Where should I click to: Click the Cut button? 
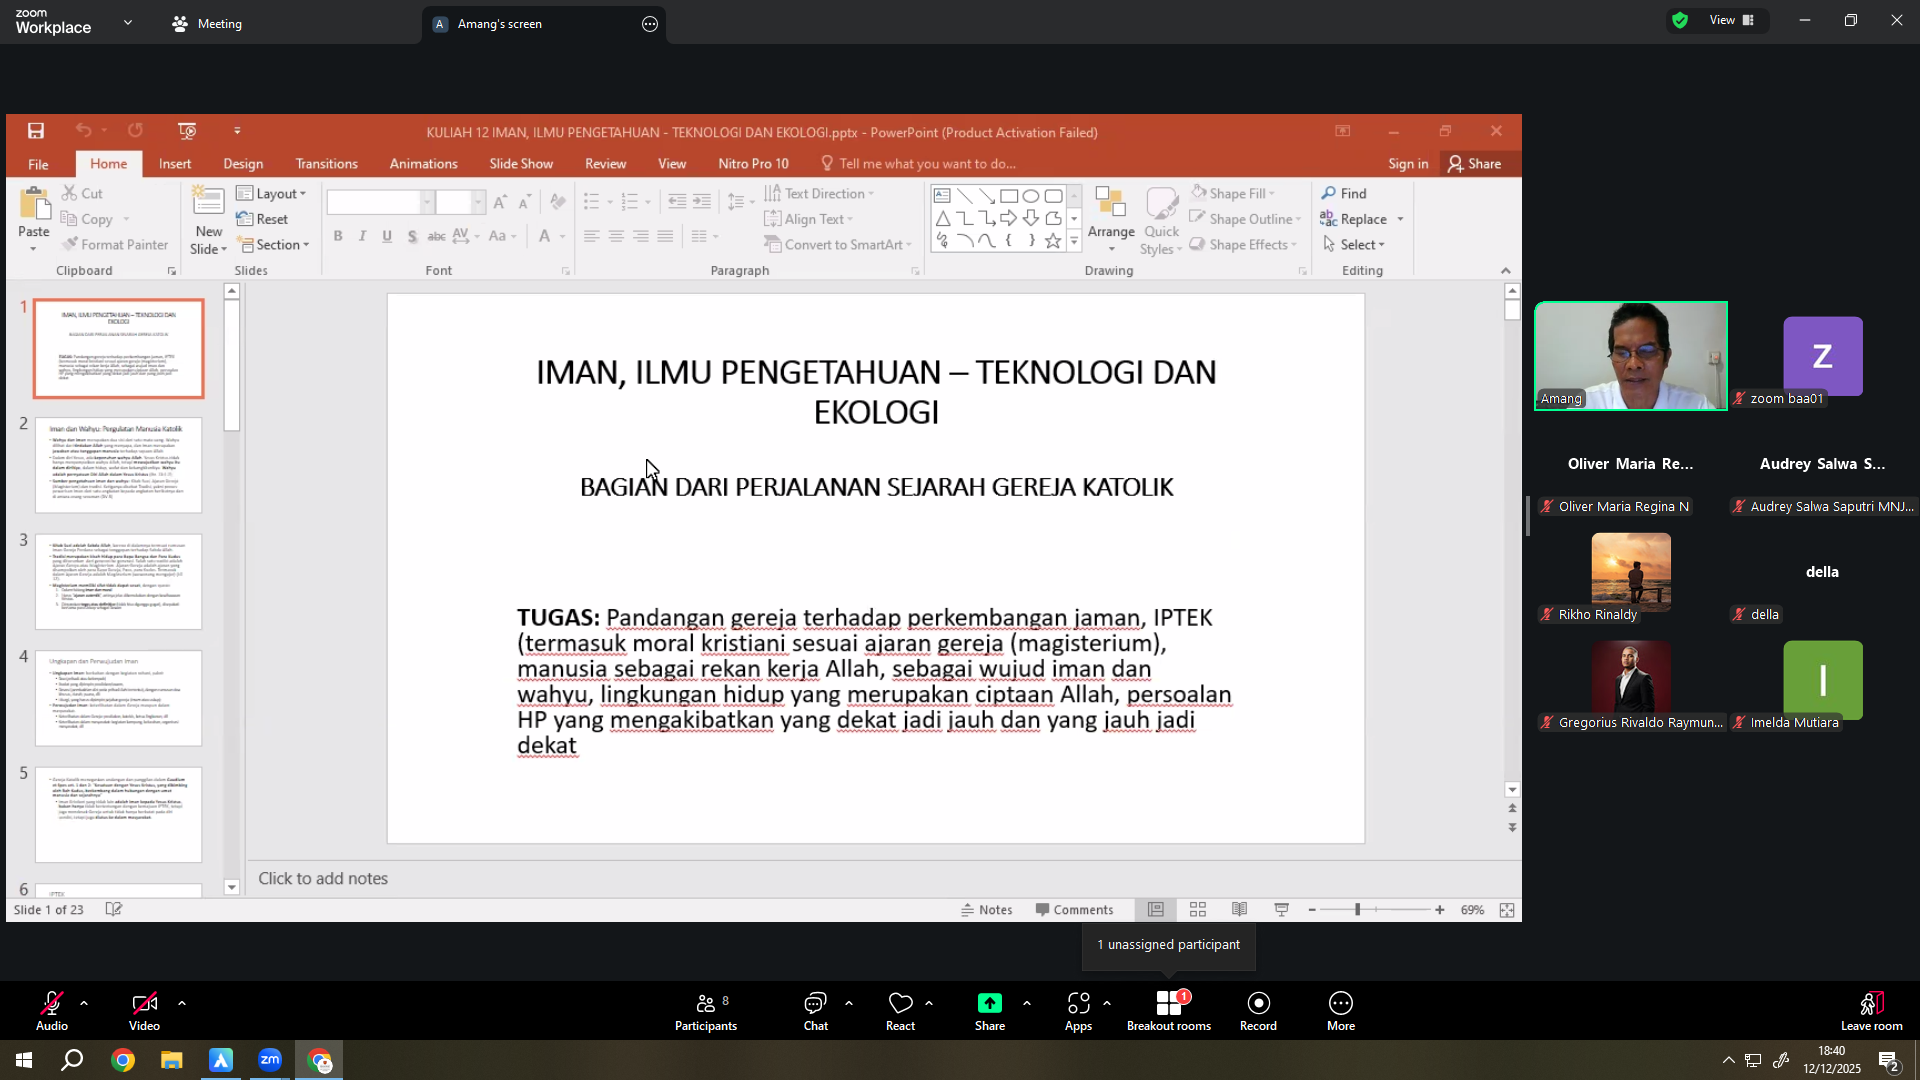(82, 193)
